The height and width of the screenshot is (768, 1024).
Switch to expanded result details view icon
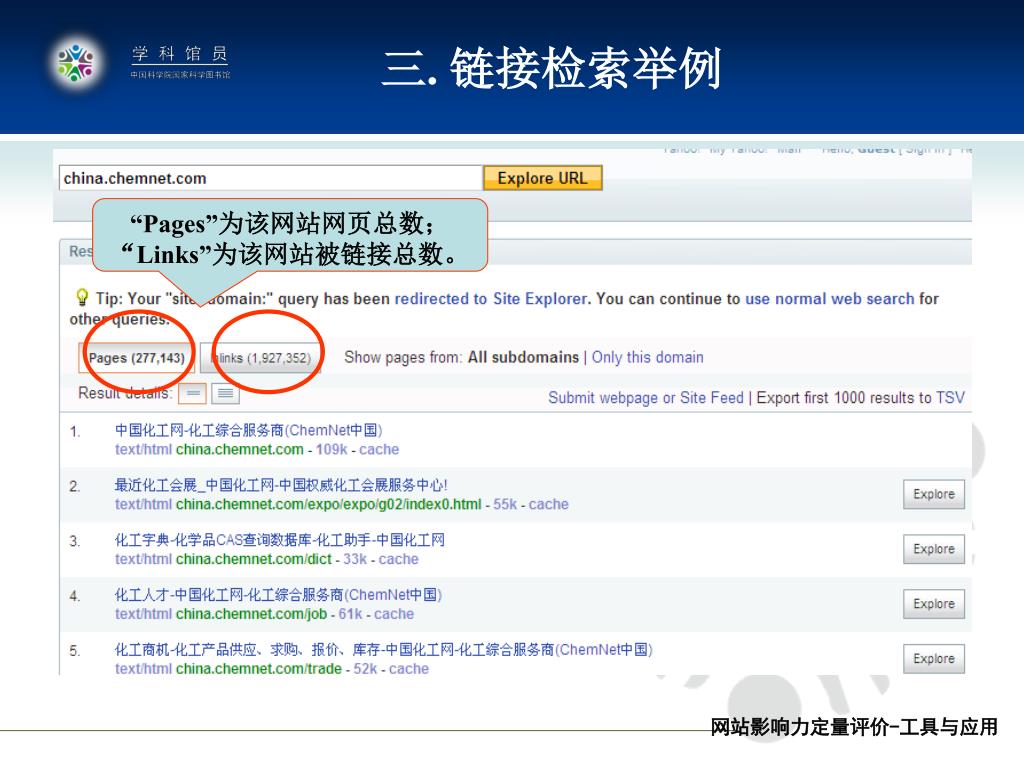tap(225, 393)
